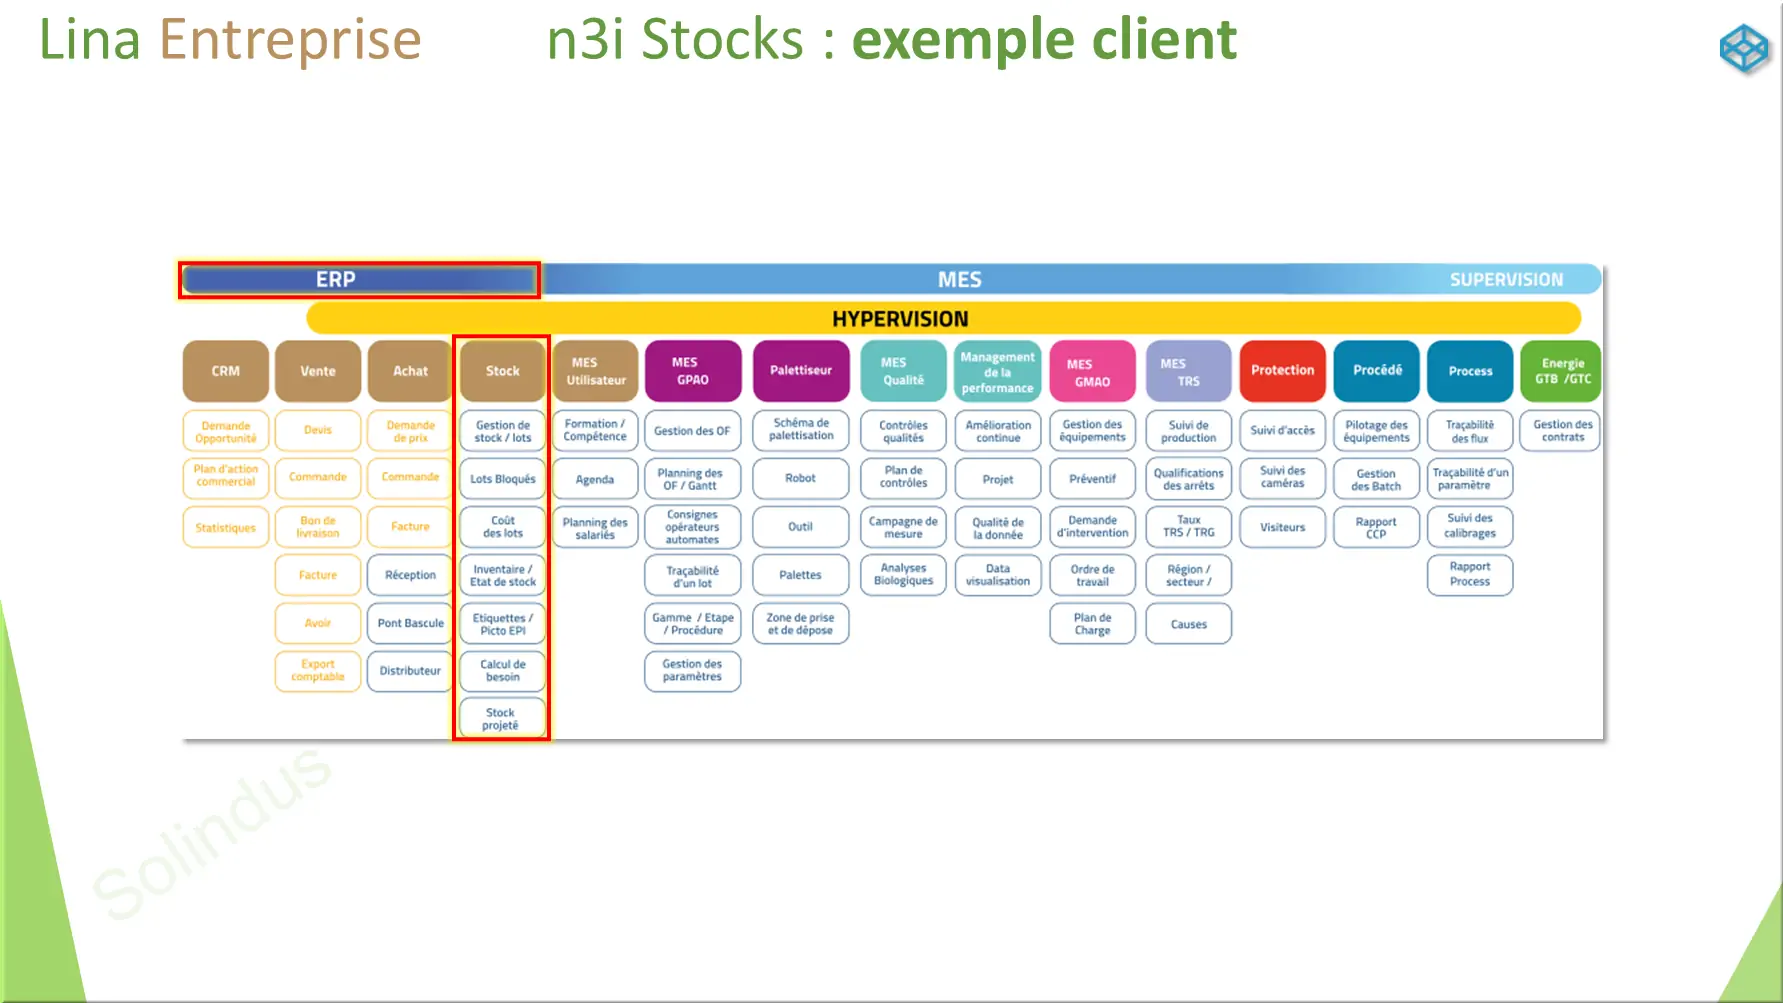The height and width of the screenshot is (1003, 1783).
Task: Select Inventaire / Etat de stock
Action: [502, 575]
